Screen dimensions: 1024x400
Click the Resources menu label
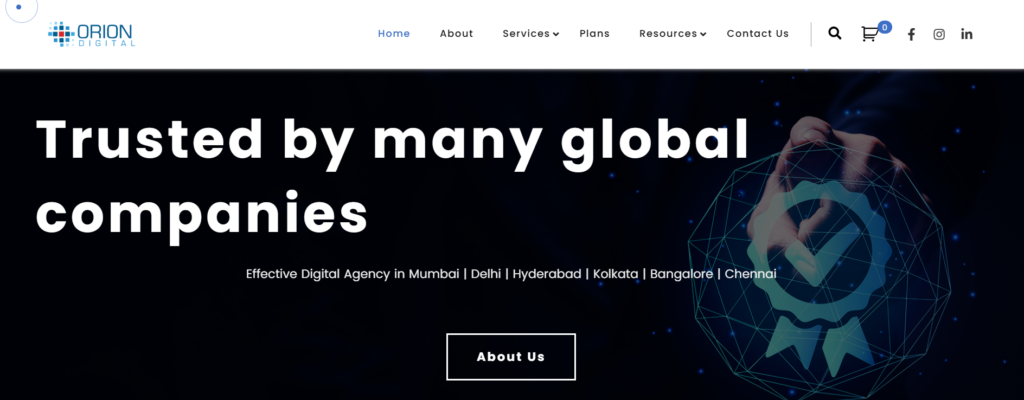tap(668, 33)
